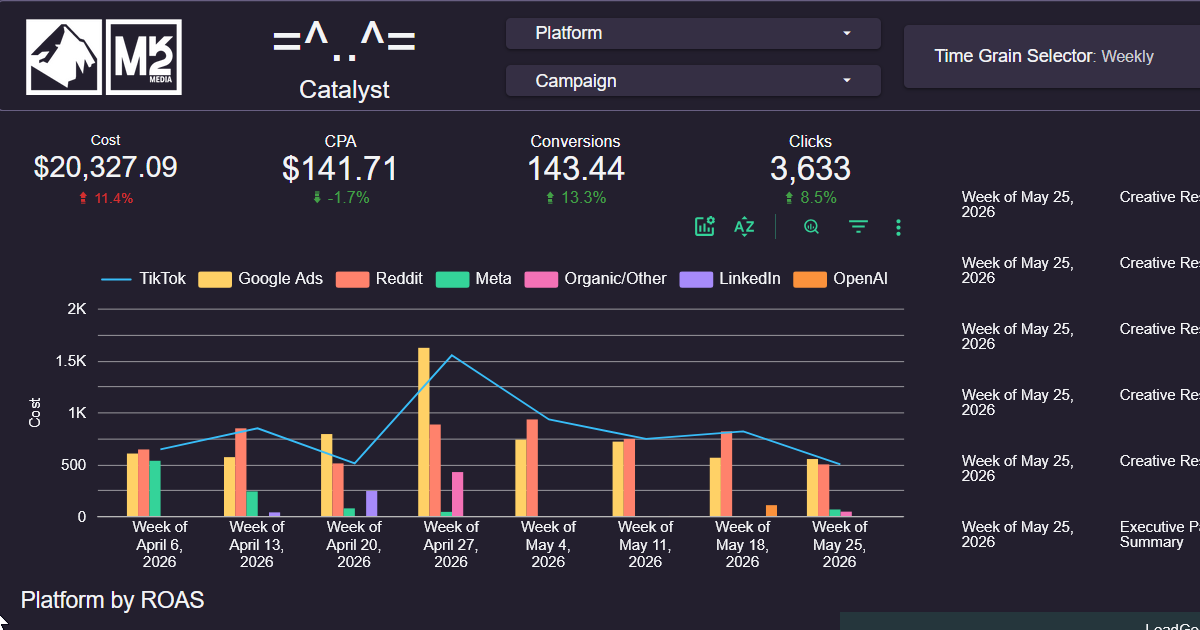Open the Time Grain Selector control
The height and width of the screenshot is (630, 1200).
pyautogui.click(x=1052, y=57)
